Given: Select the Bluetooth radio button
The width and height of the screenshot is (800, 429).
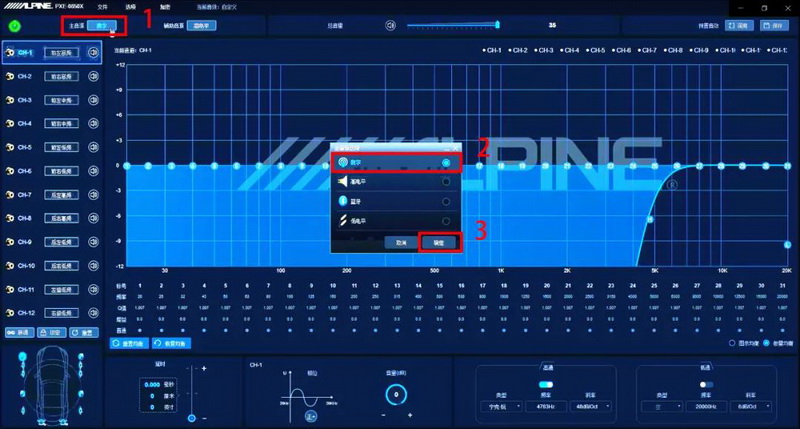Looking at the screenshot, I should point(446,201).
